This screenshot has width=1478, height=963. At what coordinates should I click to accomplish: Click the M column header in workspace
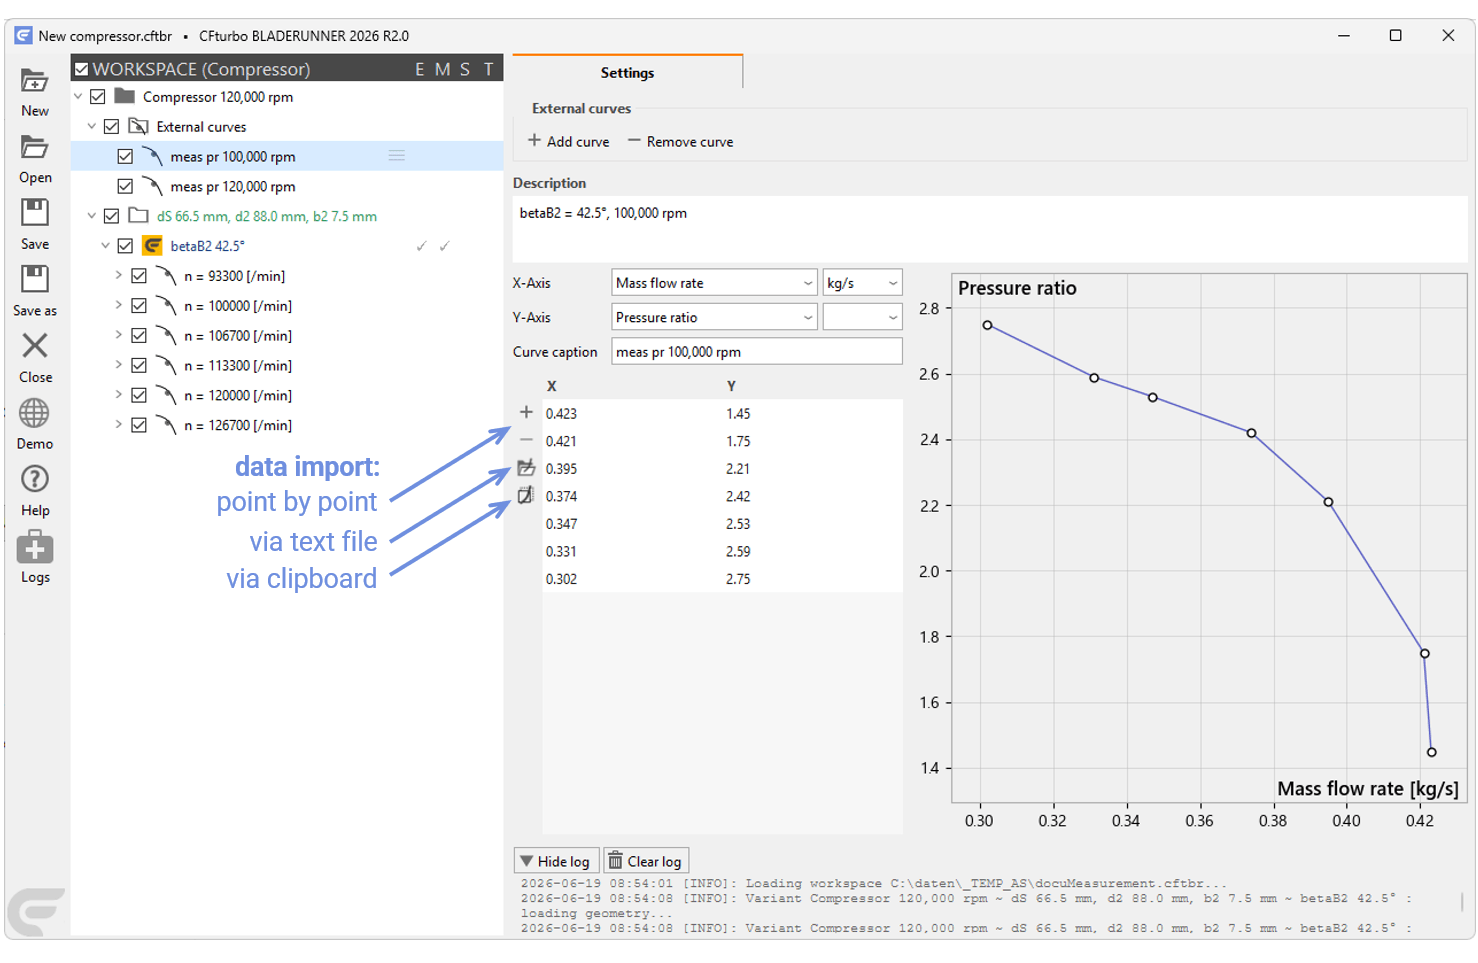tap(442, 69)
